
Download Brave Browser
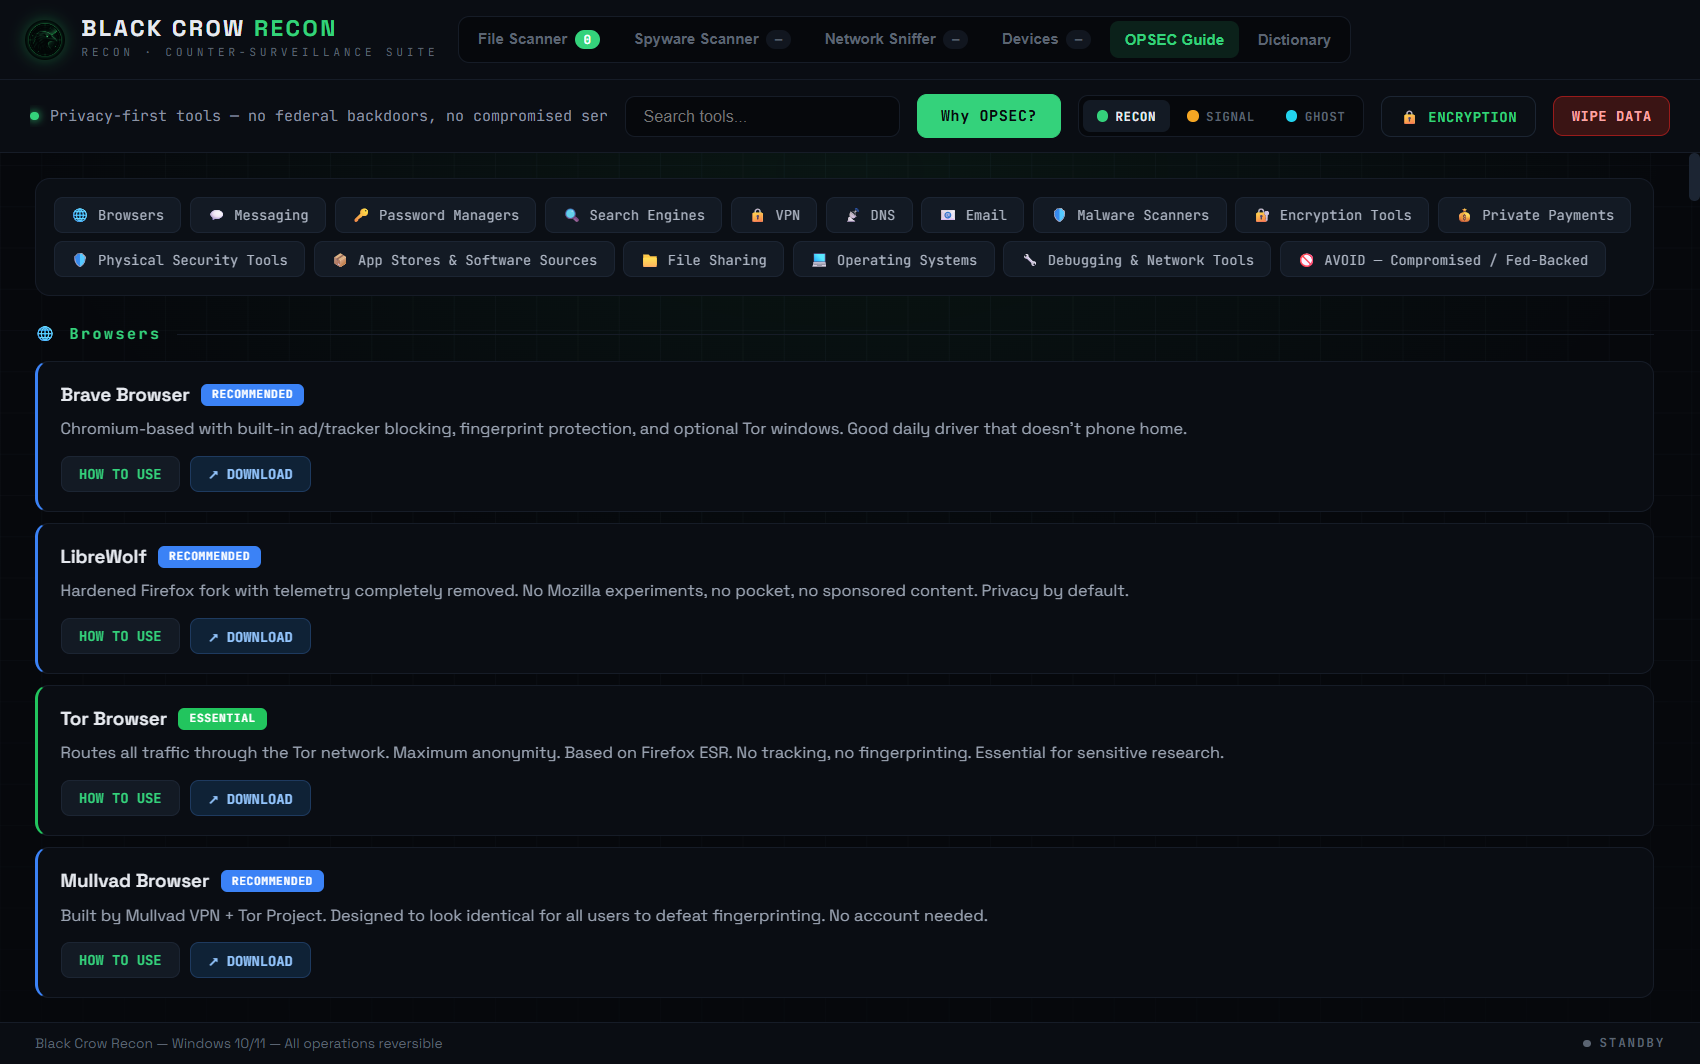pyautogui.click(x=250, y=474)
